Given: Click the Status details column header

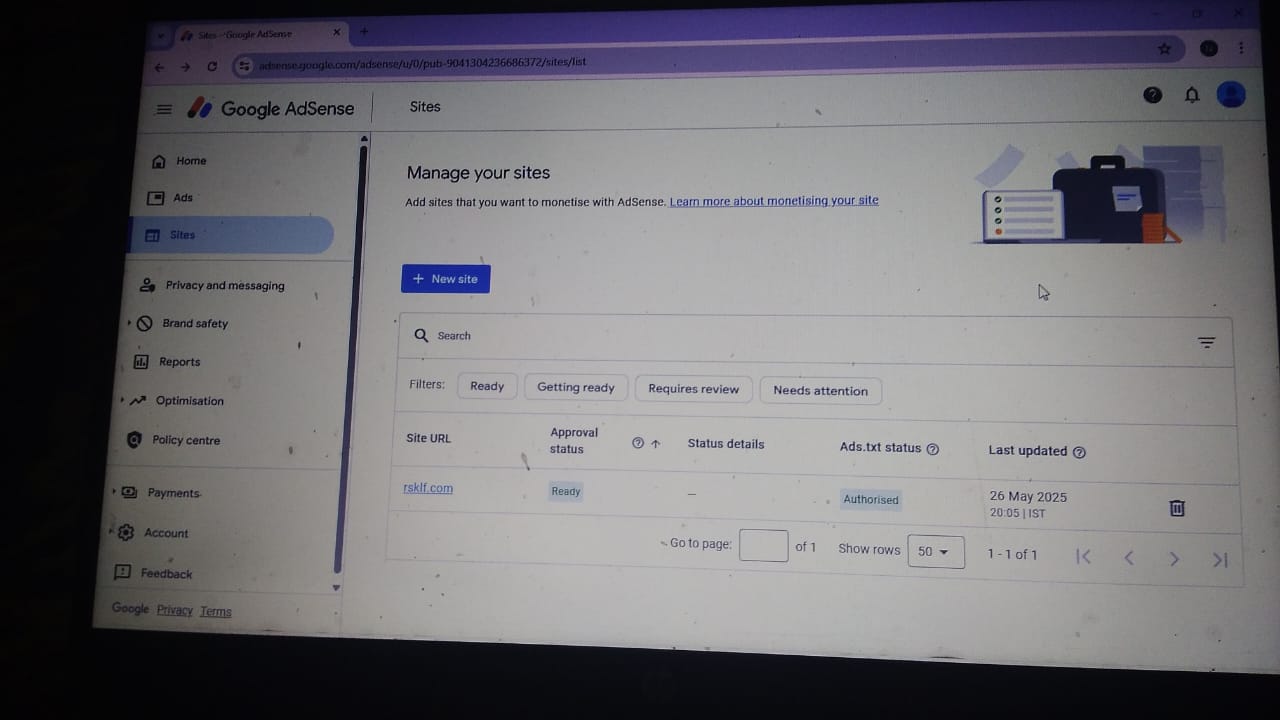Looking at the screenshot, I should (726, 444).
